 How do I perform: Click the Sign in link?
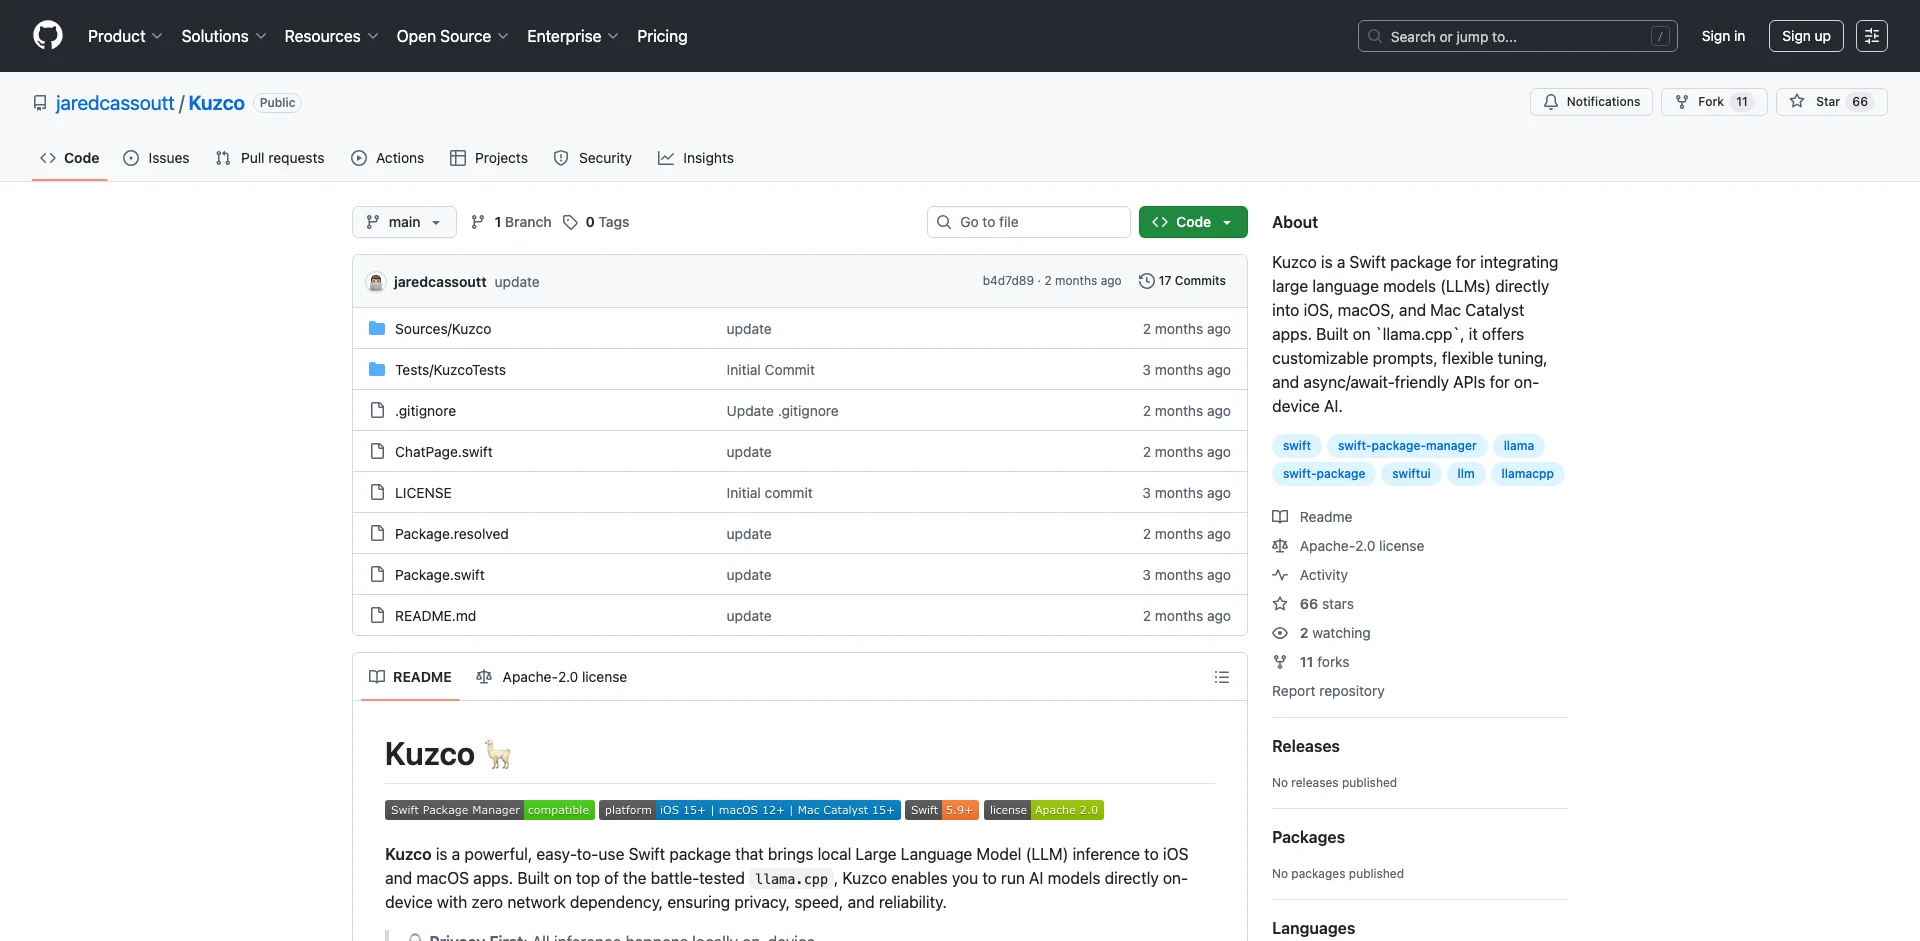[1722, 36]
